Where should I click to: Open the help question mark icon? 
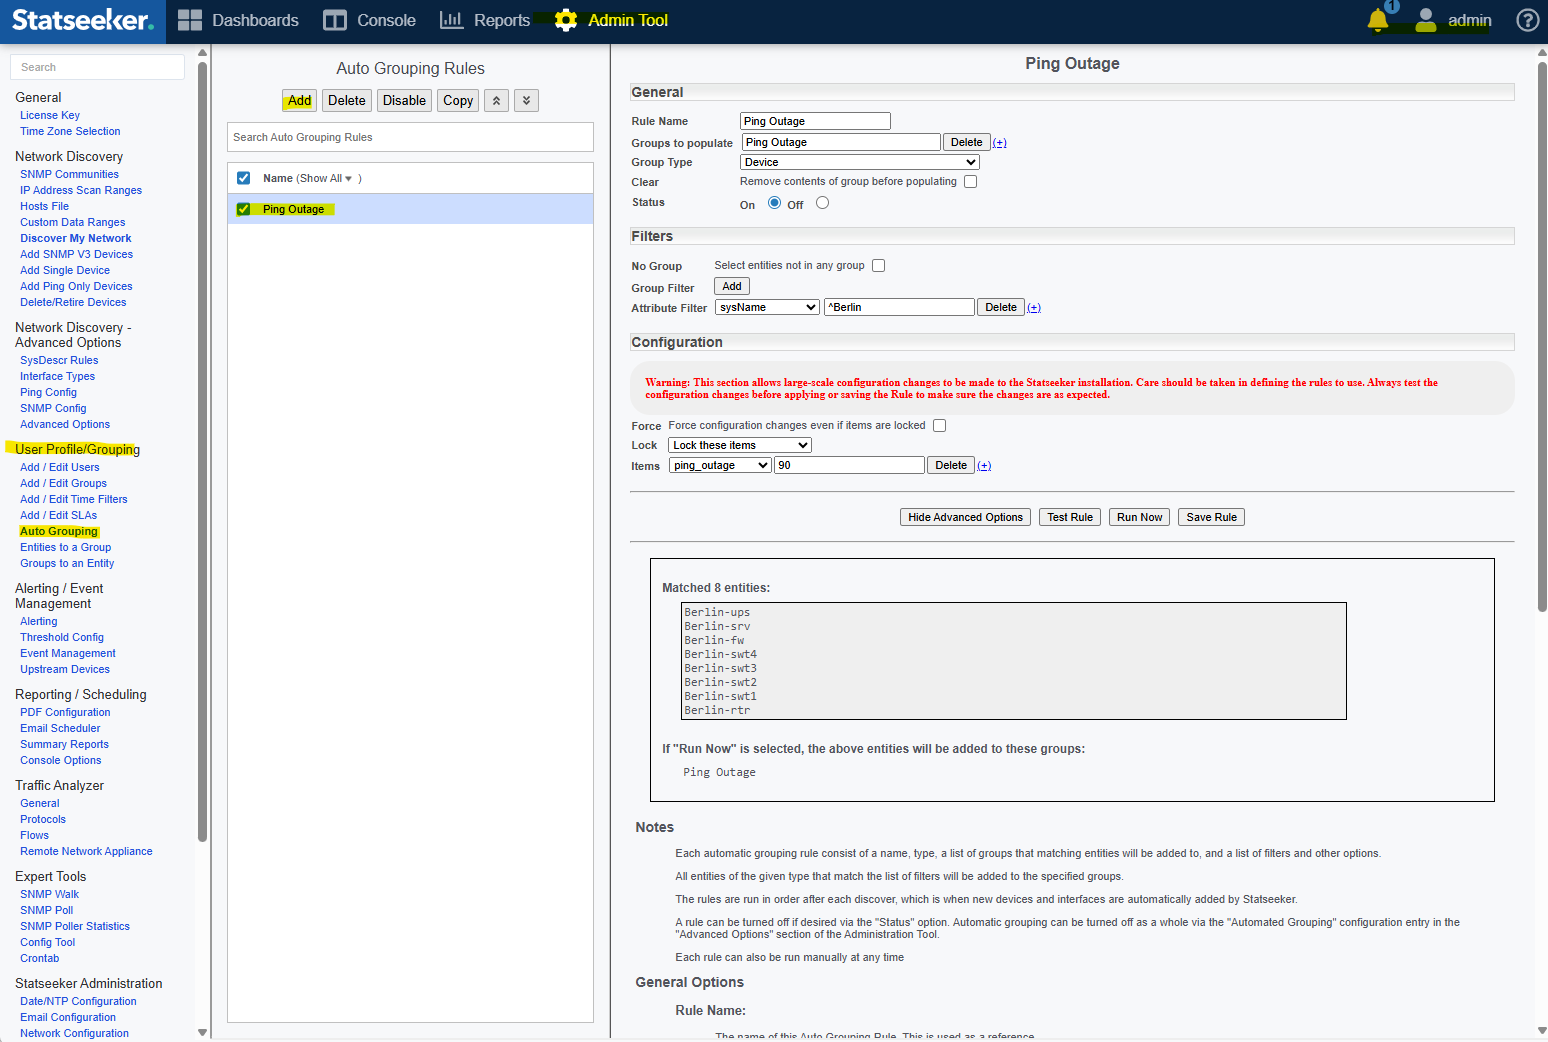pyautogui.click(x=1527, y=20)
